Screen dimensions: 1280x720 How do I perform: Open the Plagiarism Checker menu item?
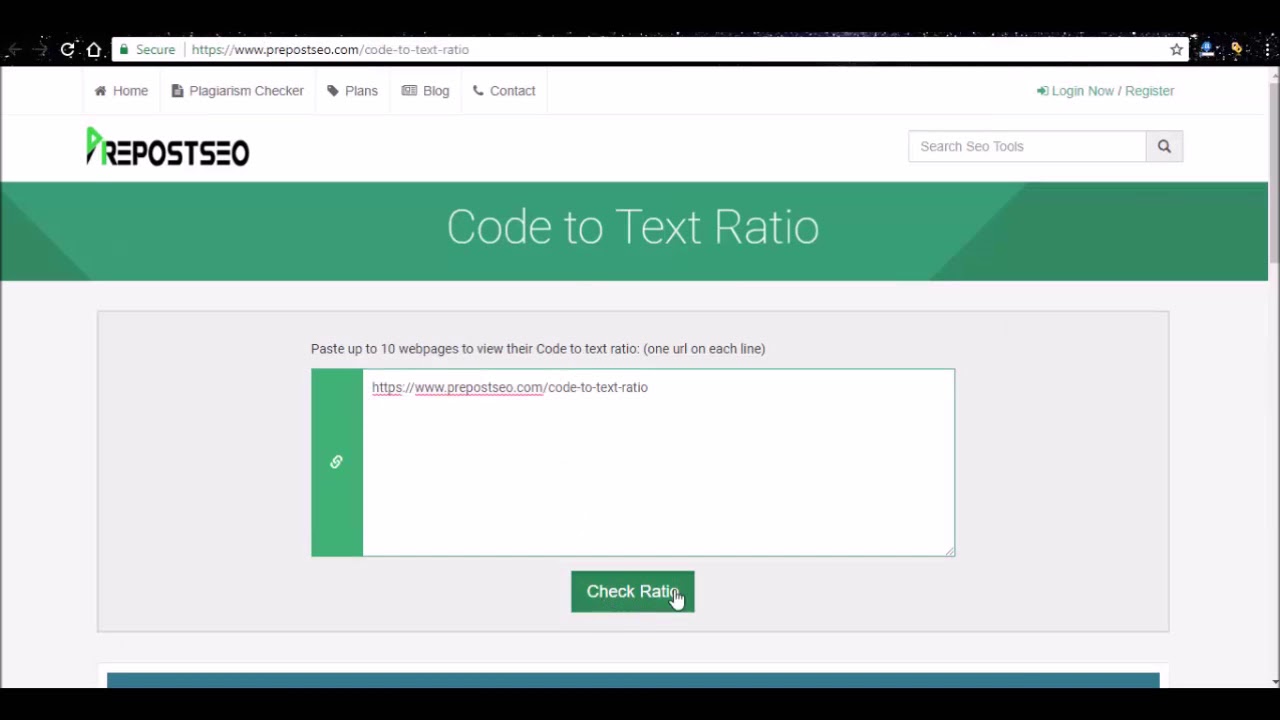(237, 91)
